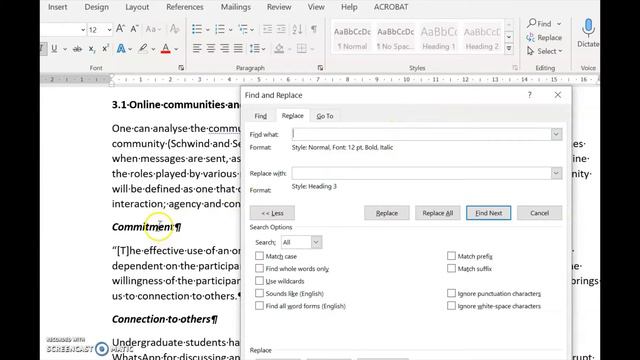640x360 pixels.
Task: Click the Sort A-Z icon
Action: coord(297,29)
